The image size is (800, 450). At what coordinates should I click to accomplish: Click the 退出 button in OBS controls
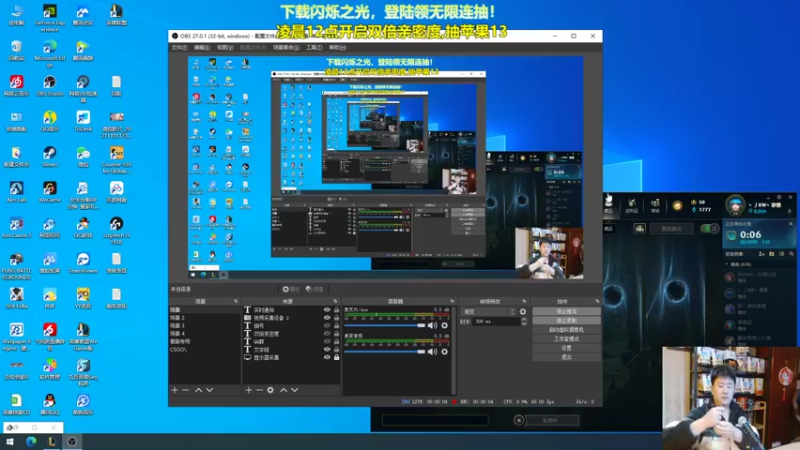click(x=566, y=357)
